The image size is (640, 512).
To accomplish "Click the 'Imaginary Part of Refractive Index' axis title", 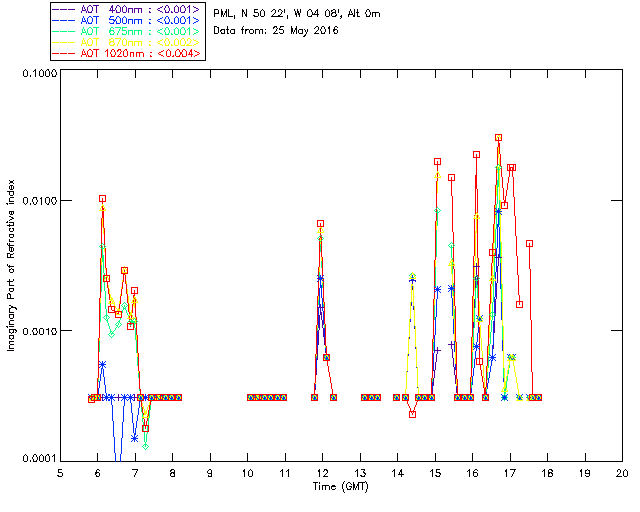I will point(11,265).
